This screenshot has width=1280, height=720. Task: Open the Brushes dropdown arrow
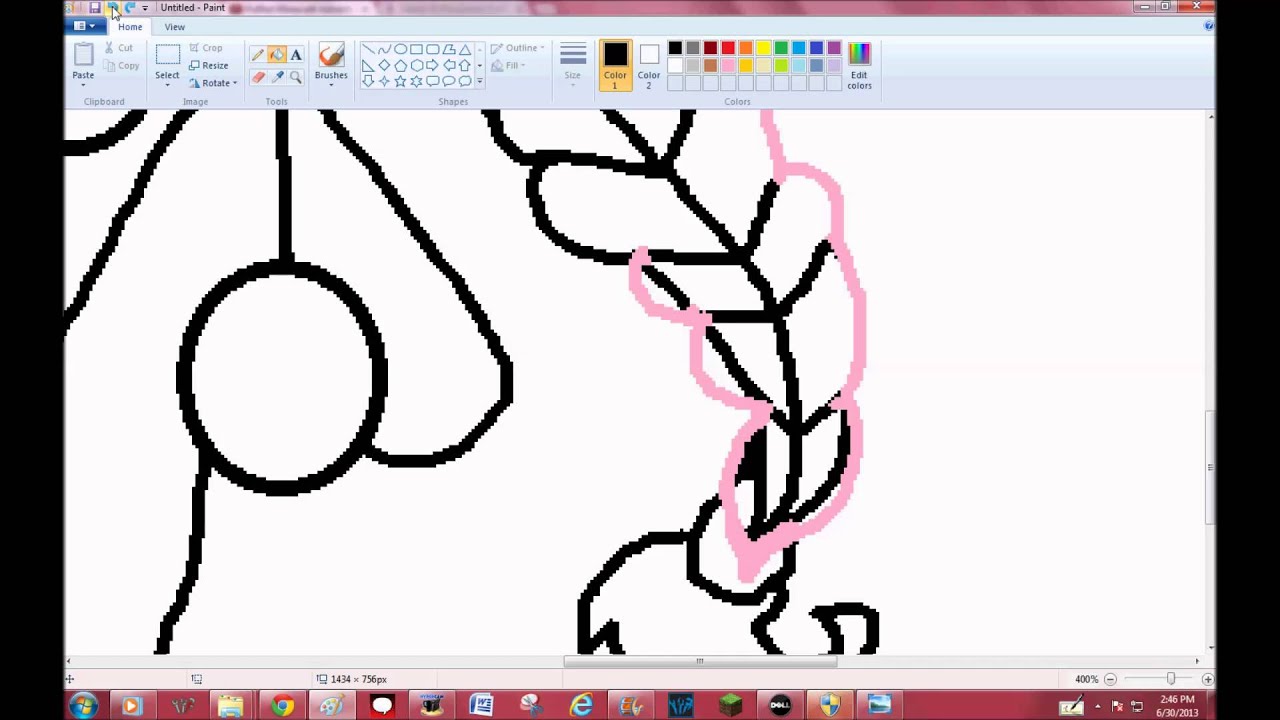[331, 83]
